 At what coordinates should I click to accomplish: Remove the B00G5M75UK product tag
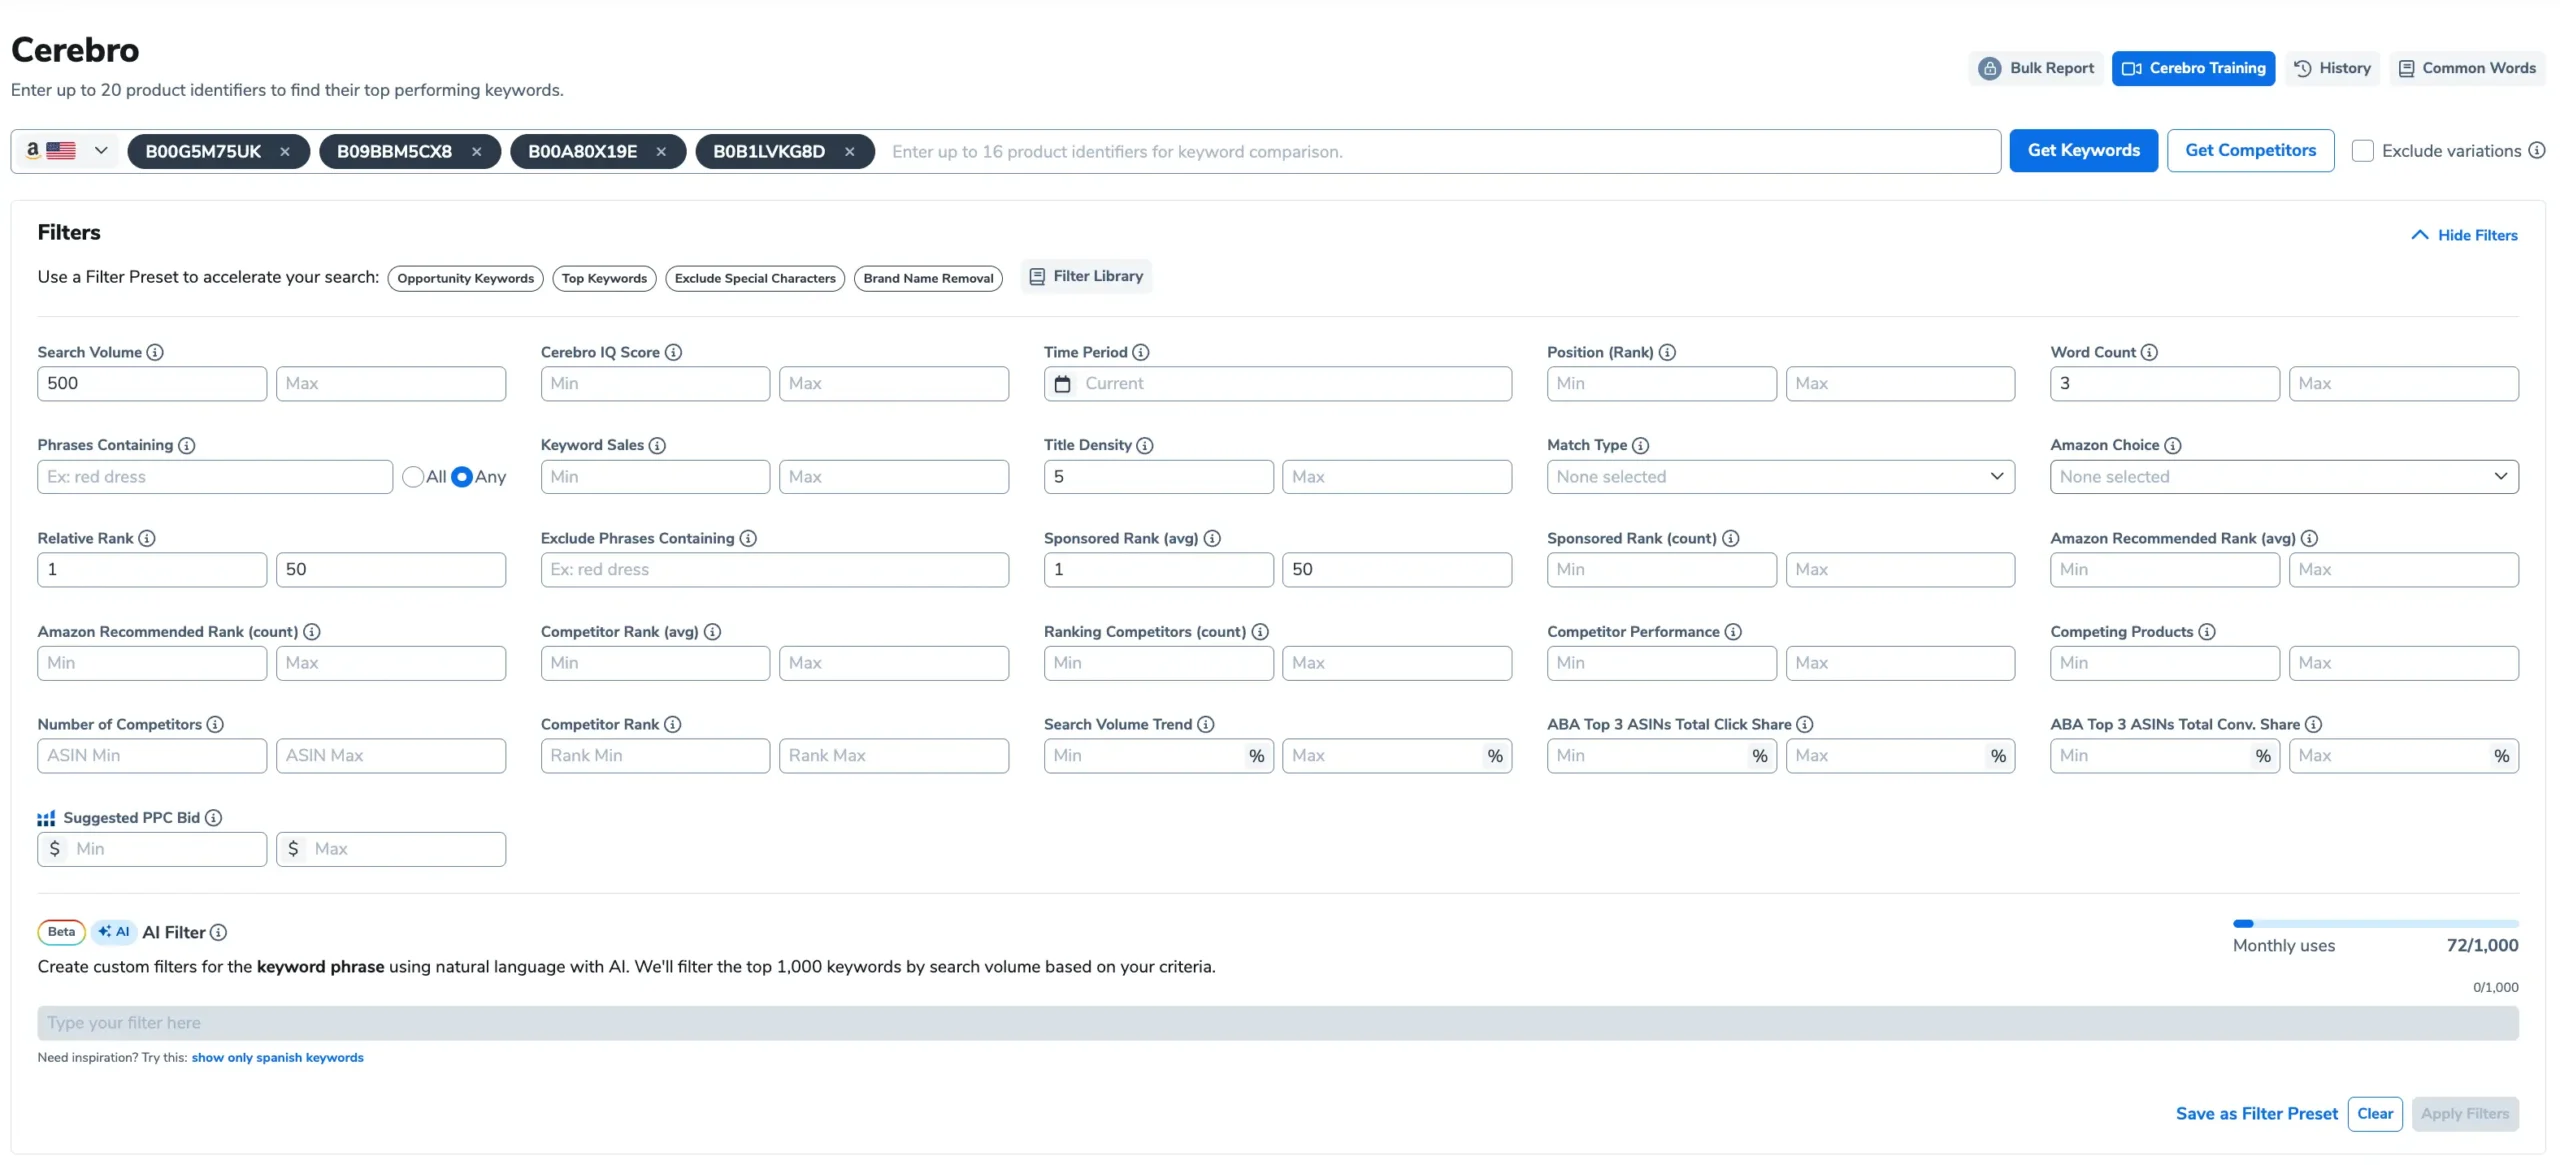(x=285, y=152)
